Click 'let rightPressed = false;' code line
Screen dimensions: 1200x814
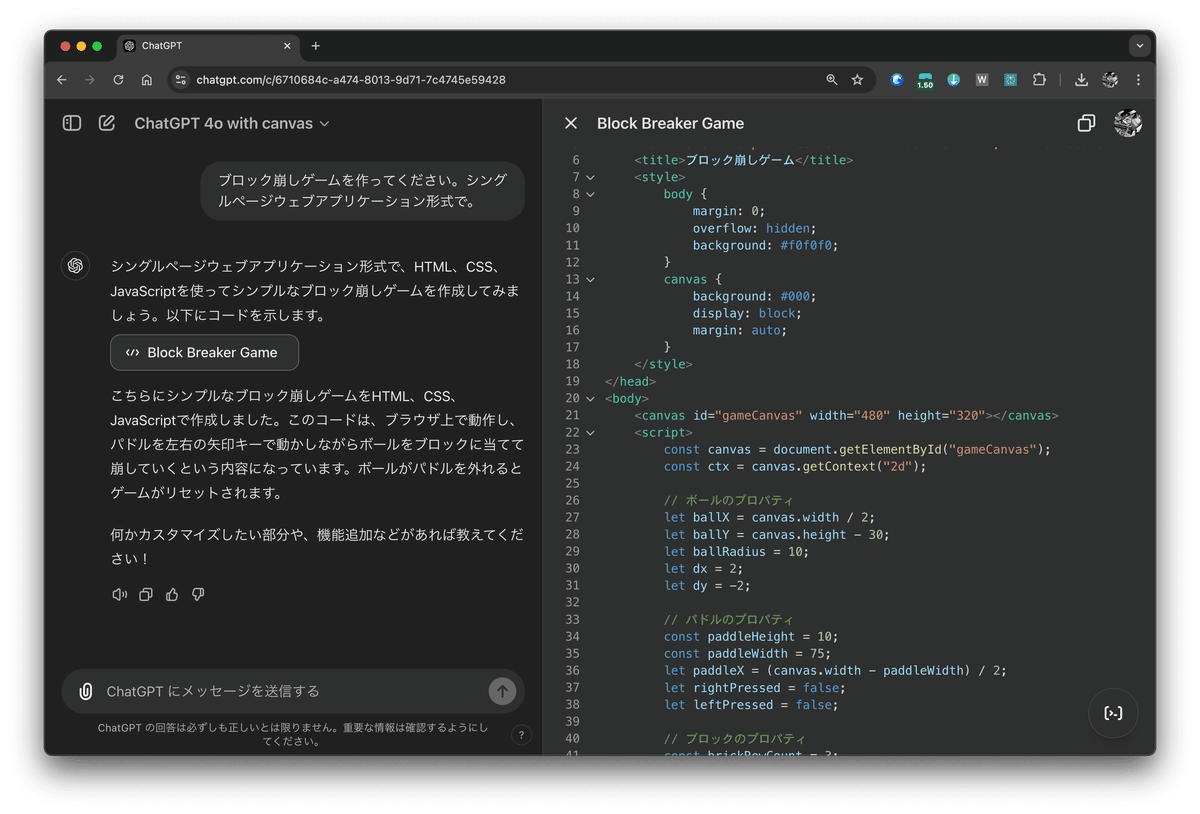click(x=754, y=687)
